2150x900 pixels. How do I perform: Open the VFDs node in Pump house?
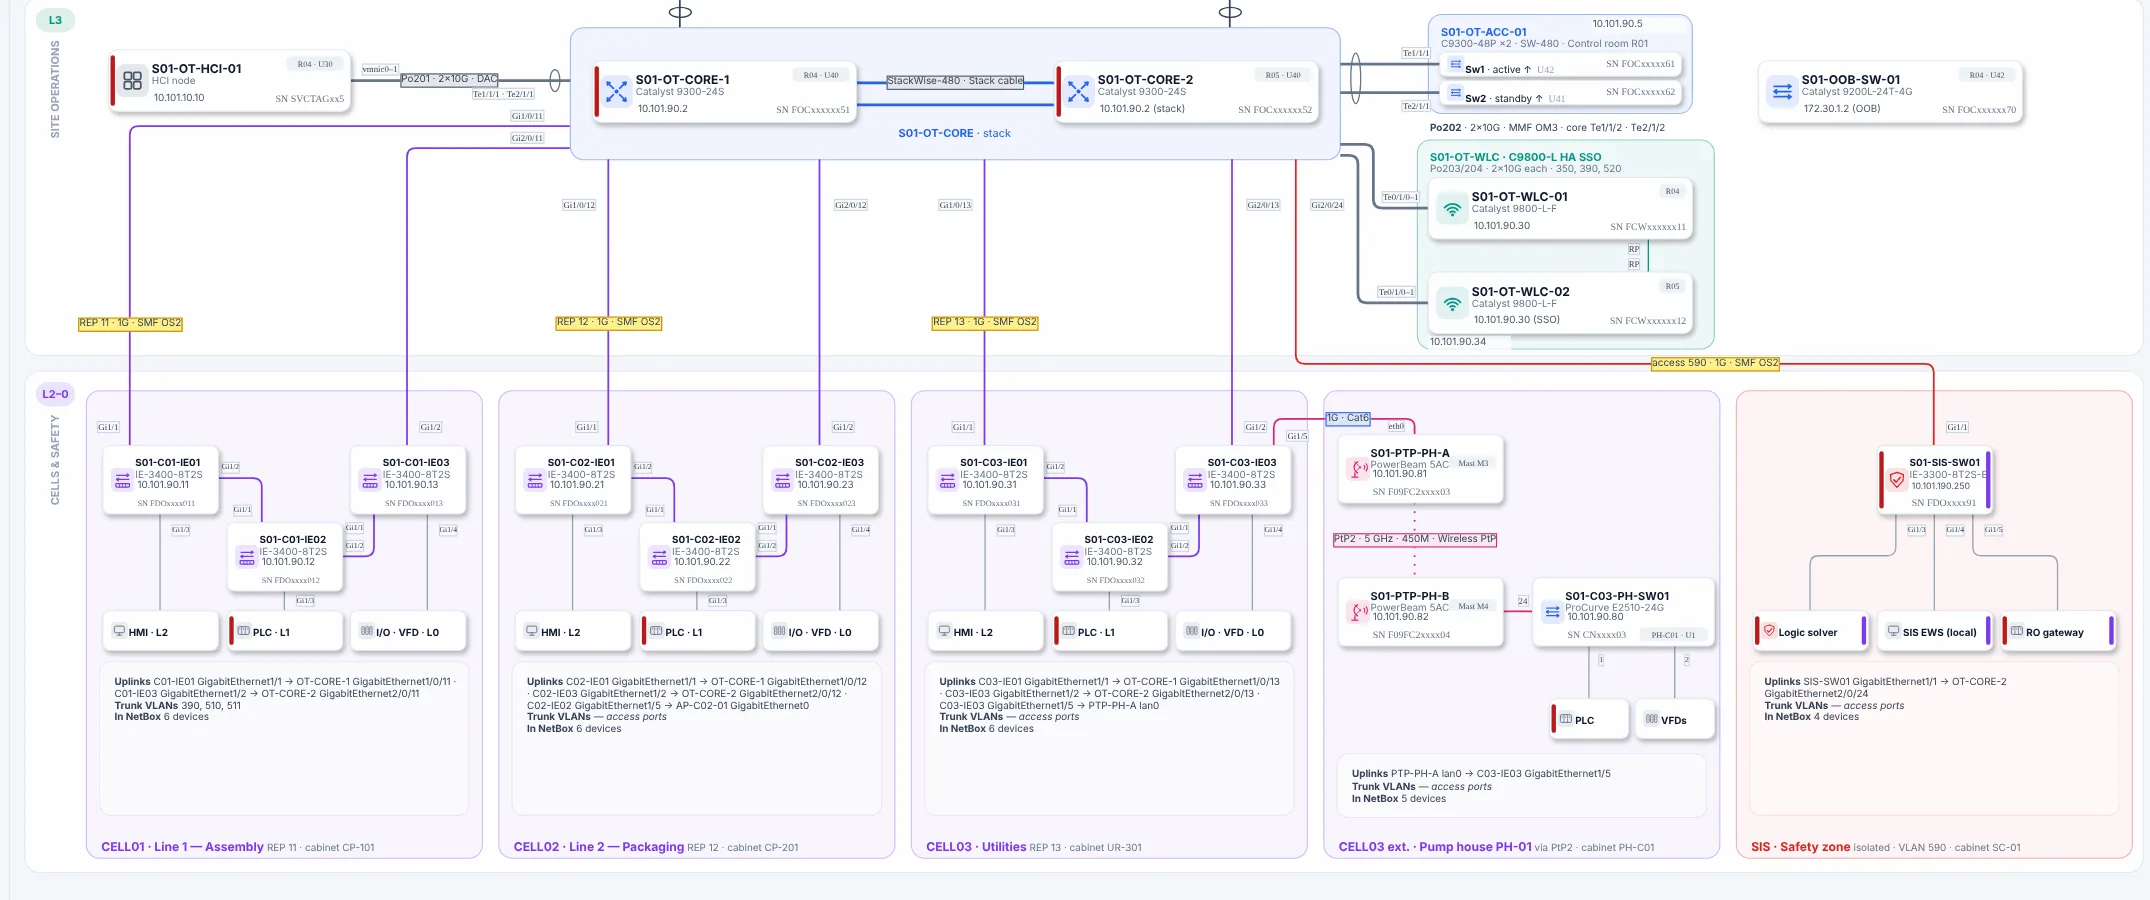[x=1674, y=720]
